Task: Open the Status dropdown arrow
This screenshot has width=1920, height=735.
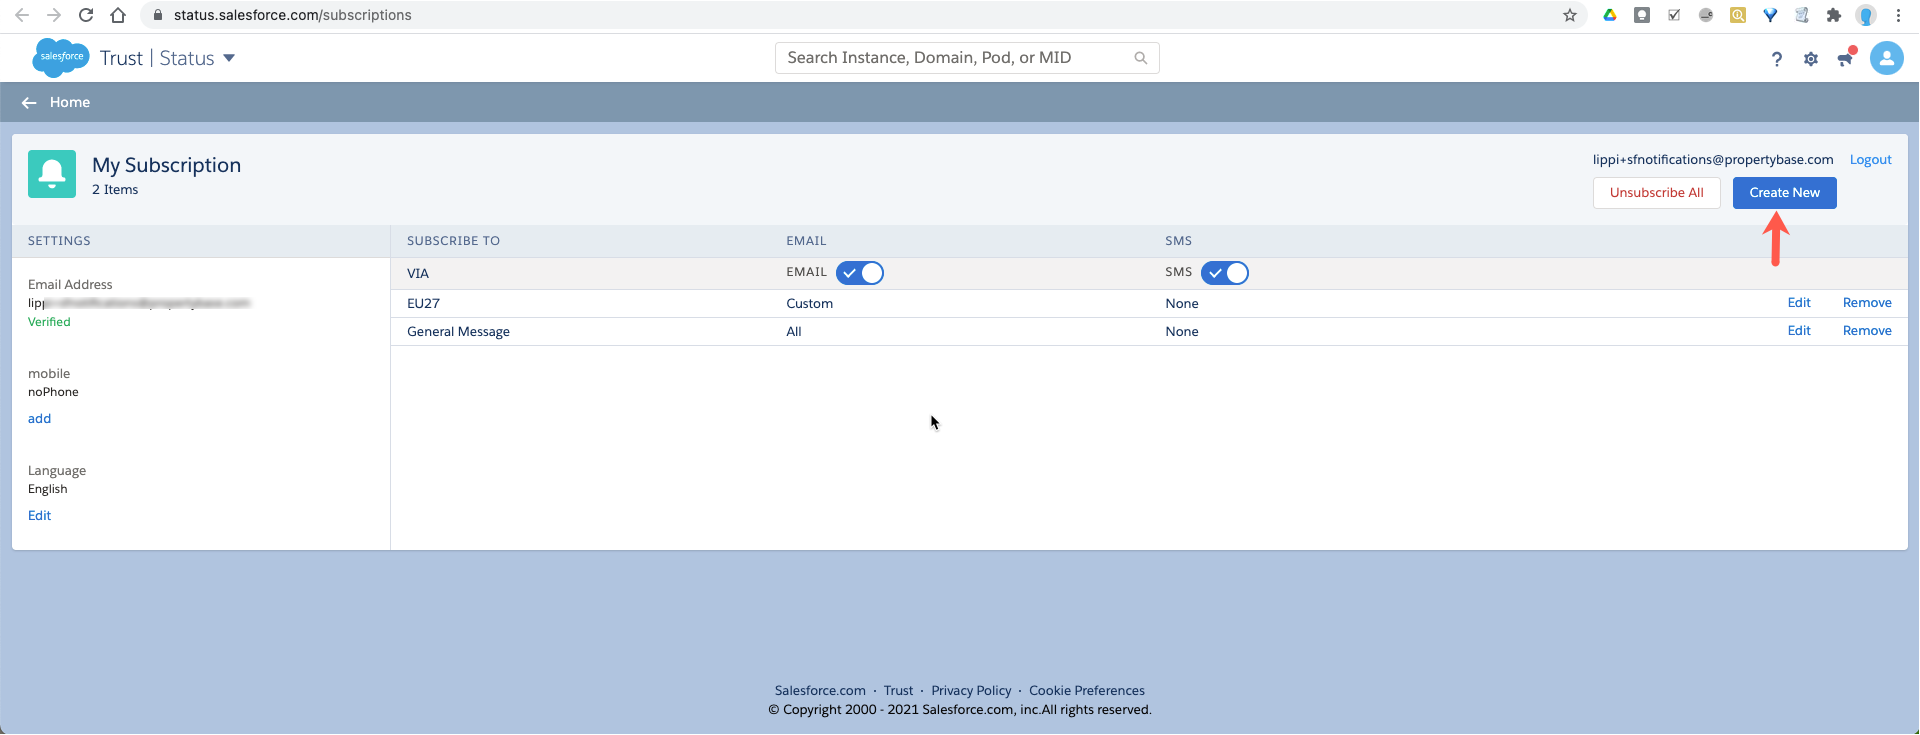Action: tap(229, 58)
